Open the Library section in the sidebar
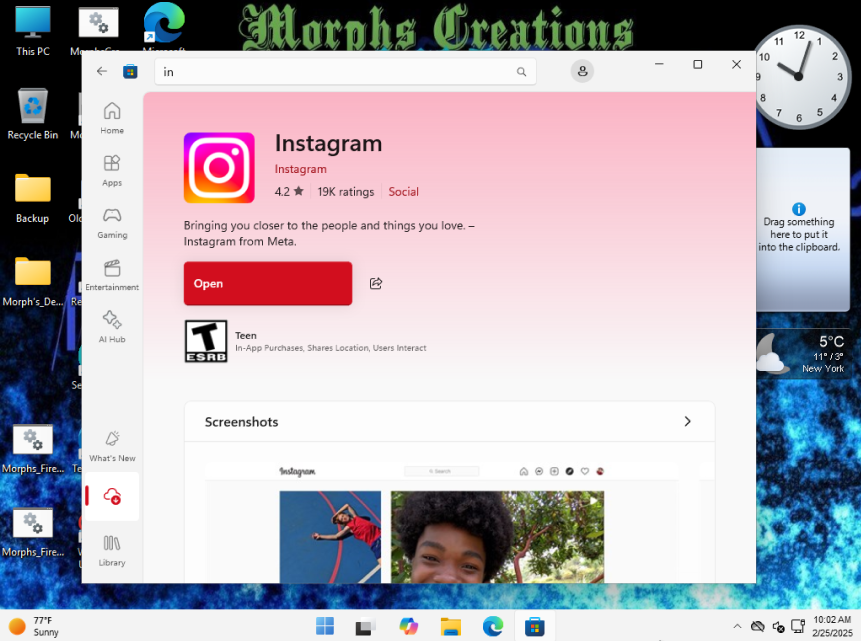This screenshot has width=861, height=641. (112, 550)
